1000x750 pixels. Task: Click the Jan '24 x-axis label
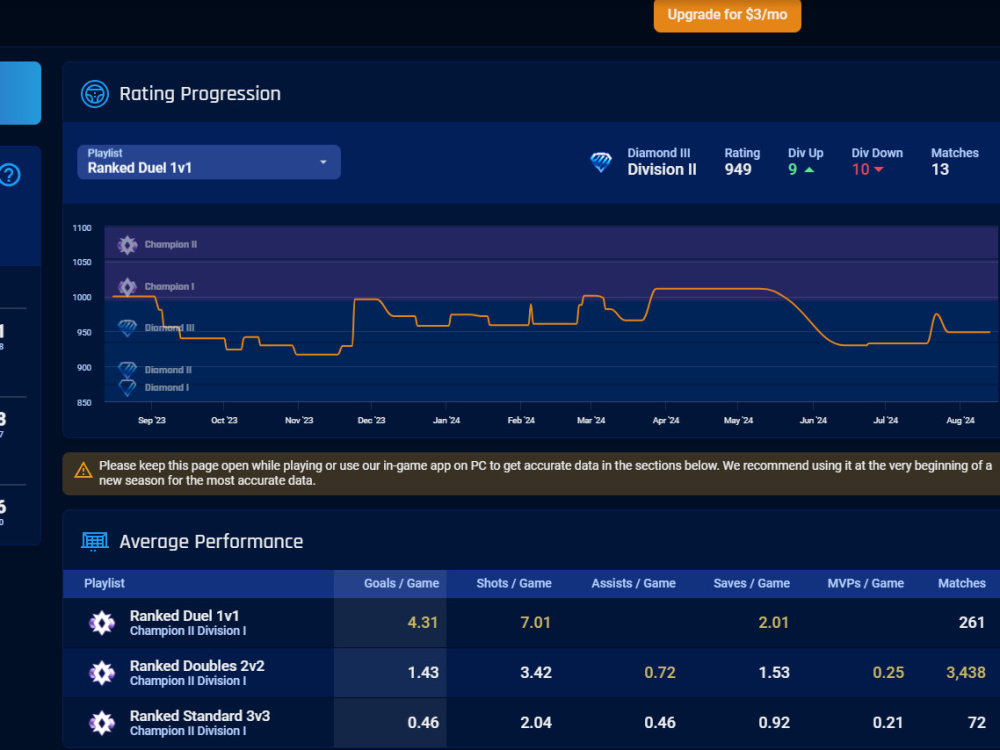coord(446,420)
